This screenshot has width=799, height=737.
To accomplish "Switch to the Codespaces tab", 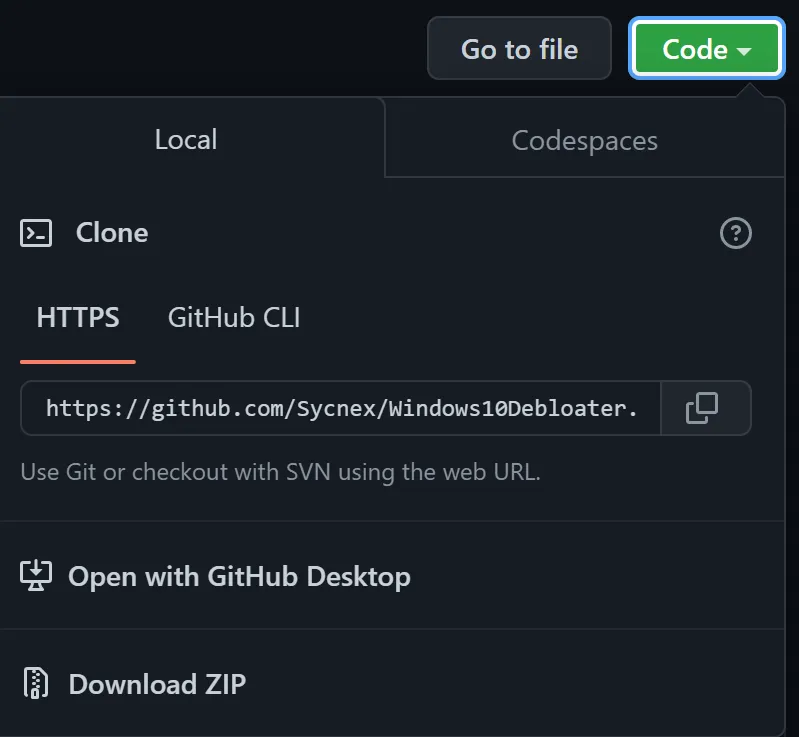I will (584, 140).
